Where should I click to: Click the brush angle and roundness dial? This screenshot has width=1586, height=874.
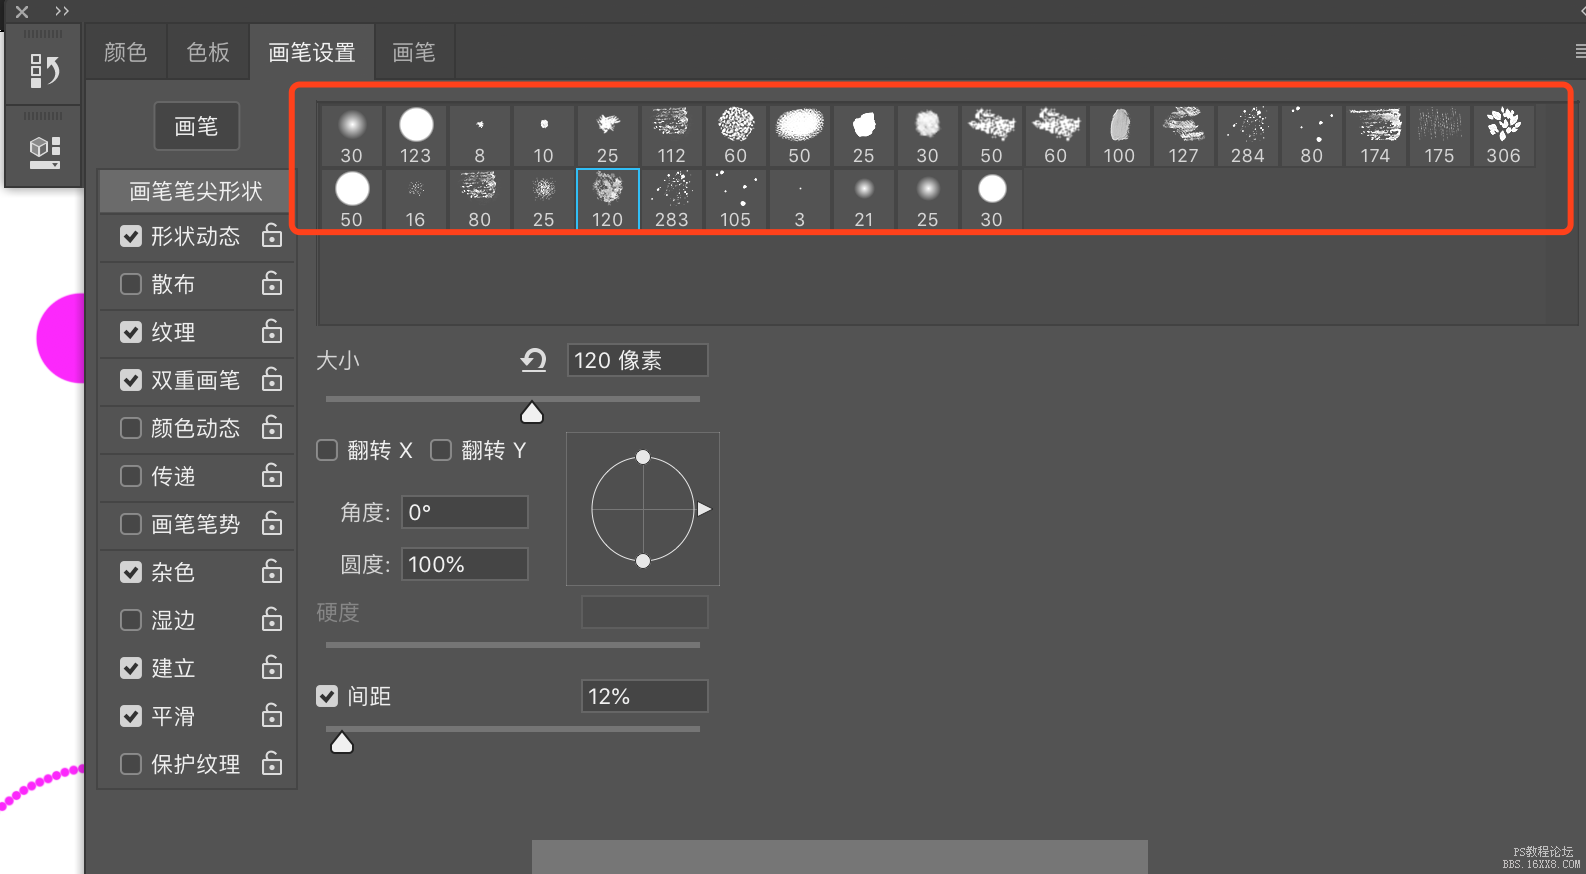click(x=643, y=509)
